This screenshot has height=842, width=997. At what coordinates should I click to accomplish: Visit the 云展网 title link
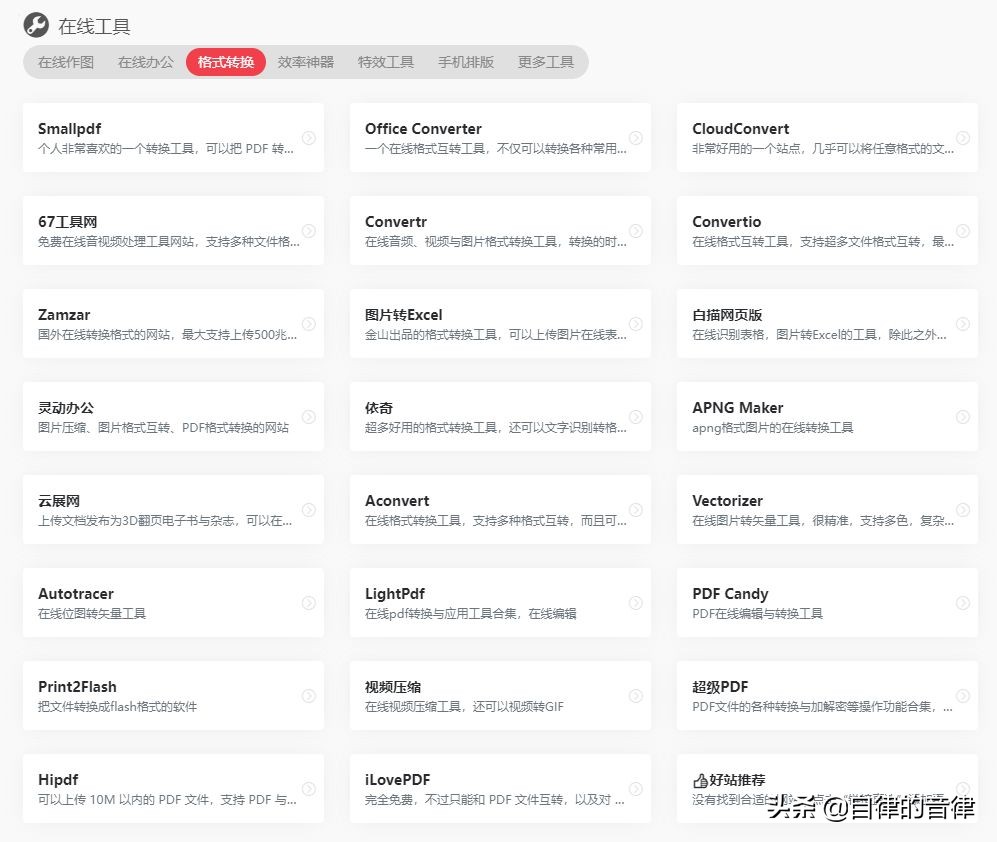59,500
